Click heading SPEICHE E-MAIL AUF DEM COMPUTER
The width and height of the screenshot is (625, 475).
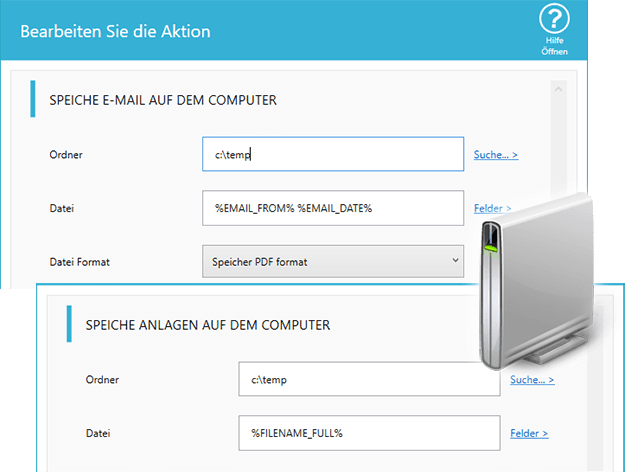[x=163, y=100]
